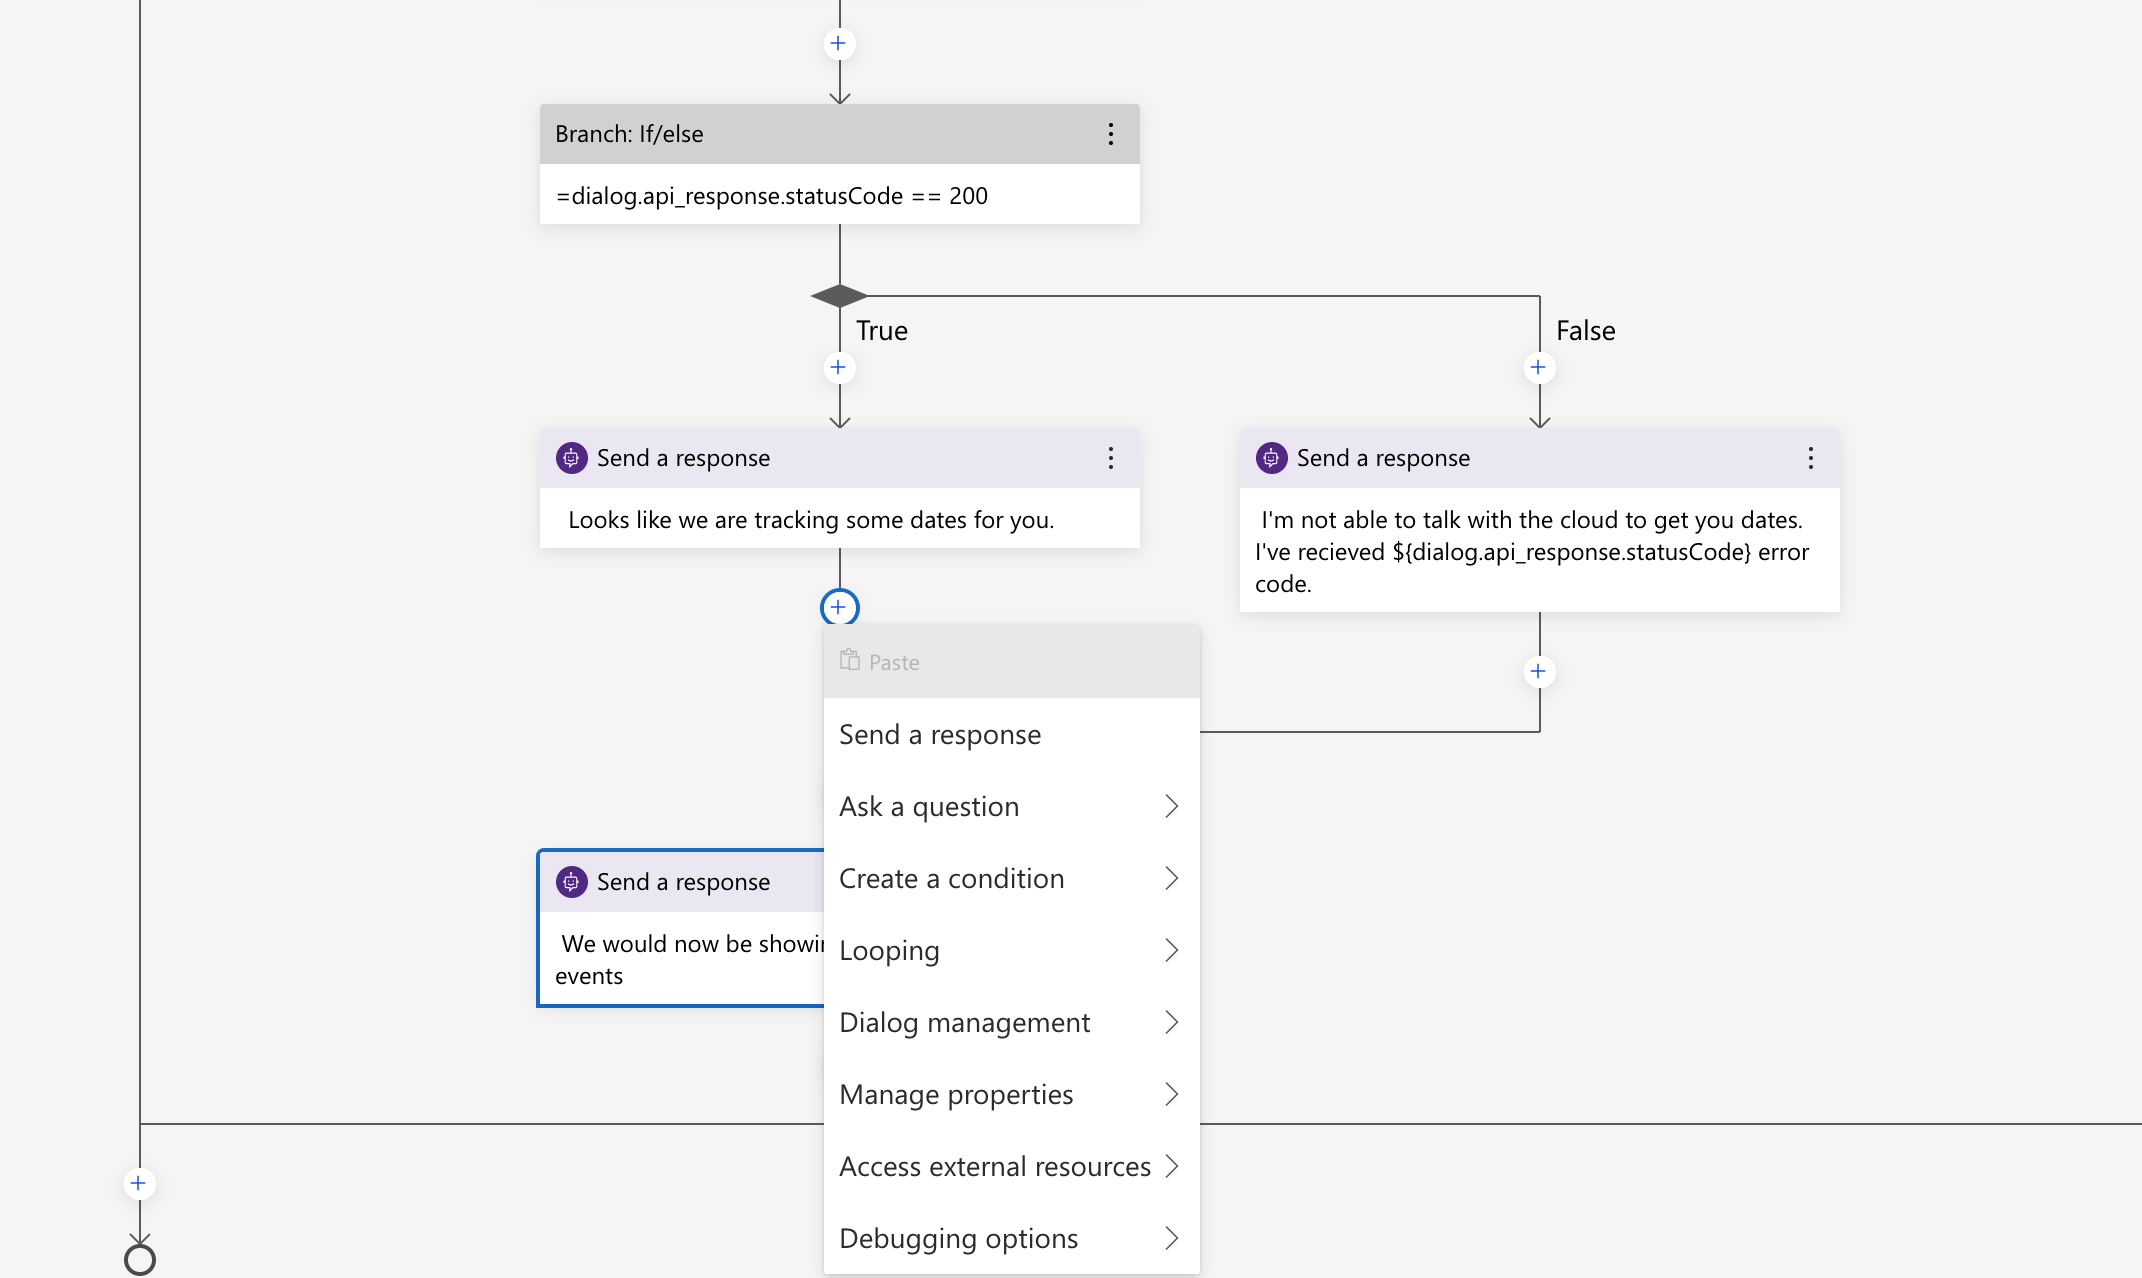Open the Branch: If/else three-dot menu
This screenshot has width=2142, height=1278.
pos(1110,134)
